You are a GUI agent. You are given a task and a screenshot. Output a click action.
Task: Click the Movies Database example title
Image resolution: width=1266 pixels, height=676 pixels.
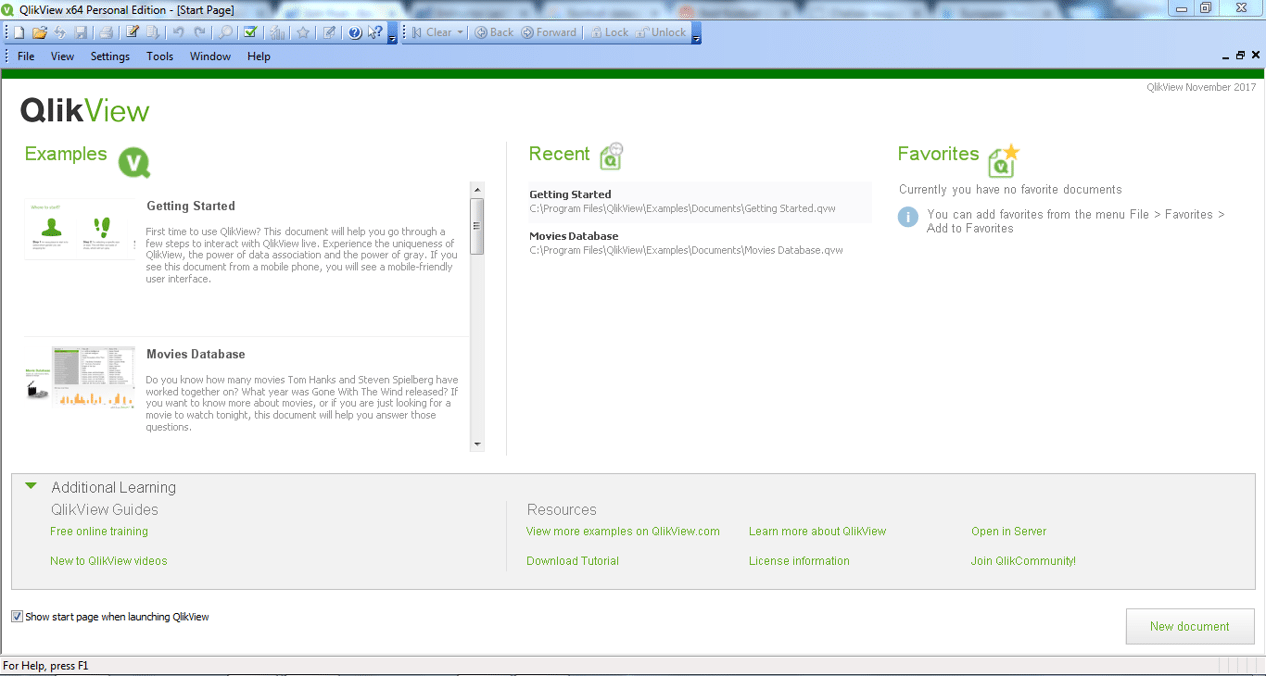tap(196, 354)
